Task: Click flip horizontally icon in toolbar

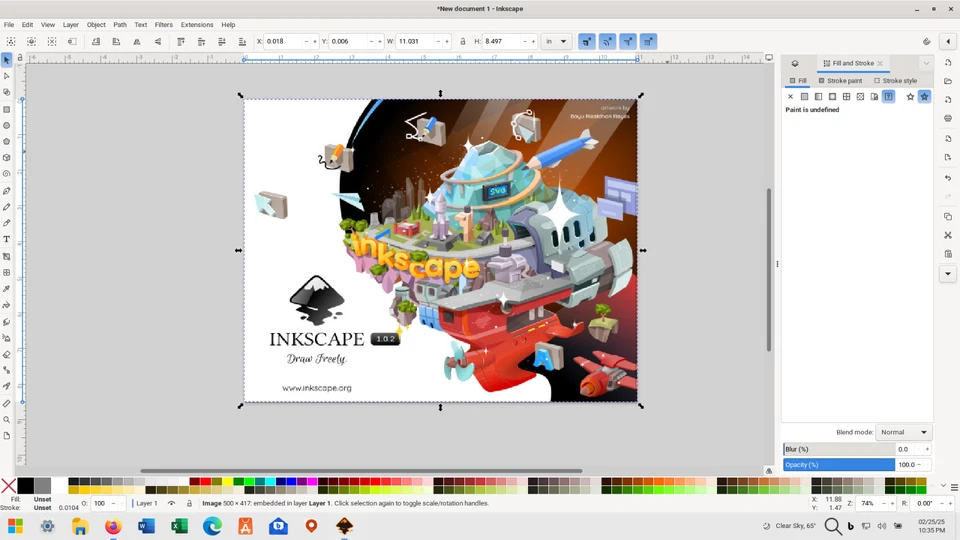Action: pos(137,42)
